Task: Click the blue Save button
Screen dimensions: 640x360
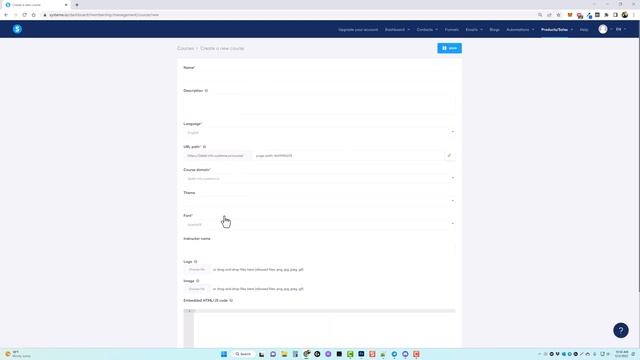Action: [449, 48]
